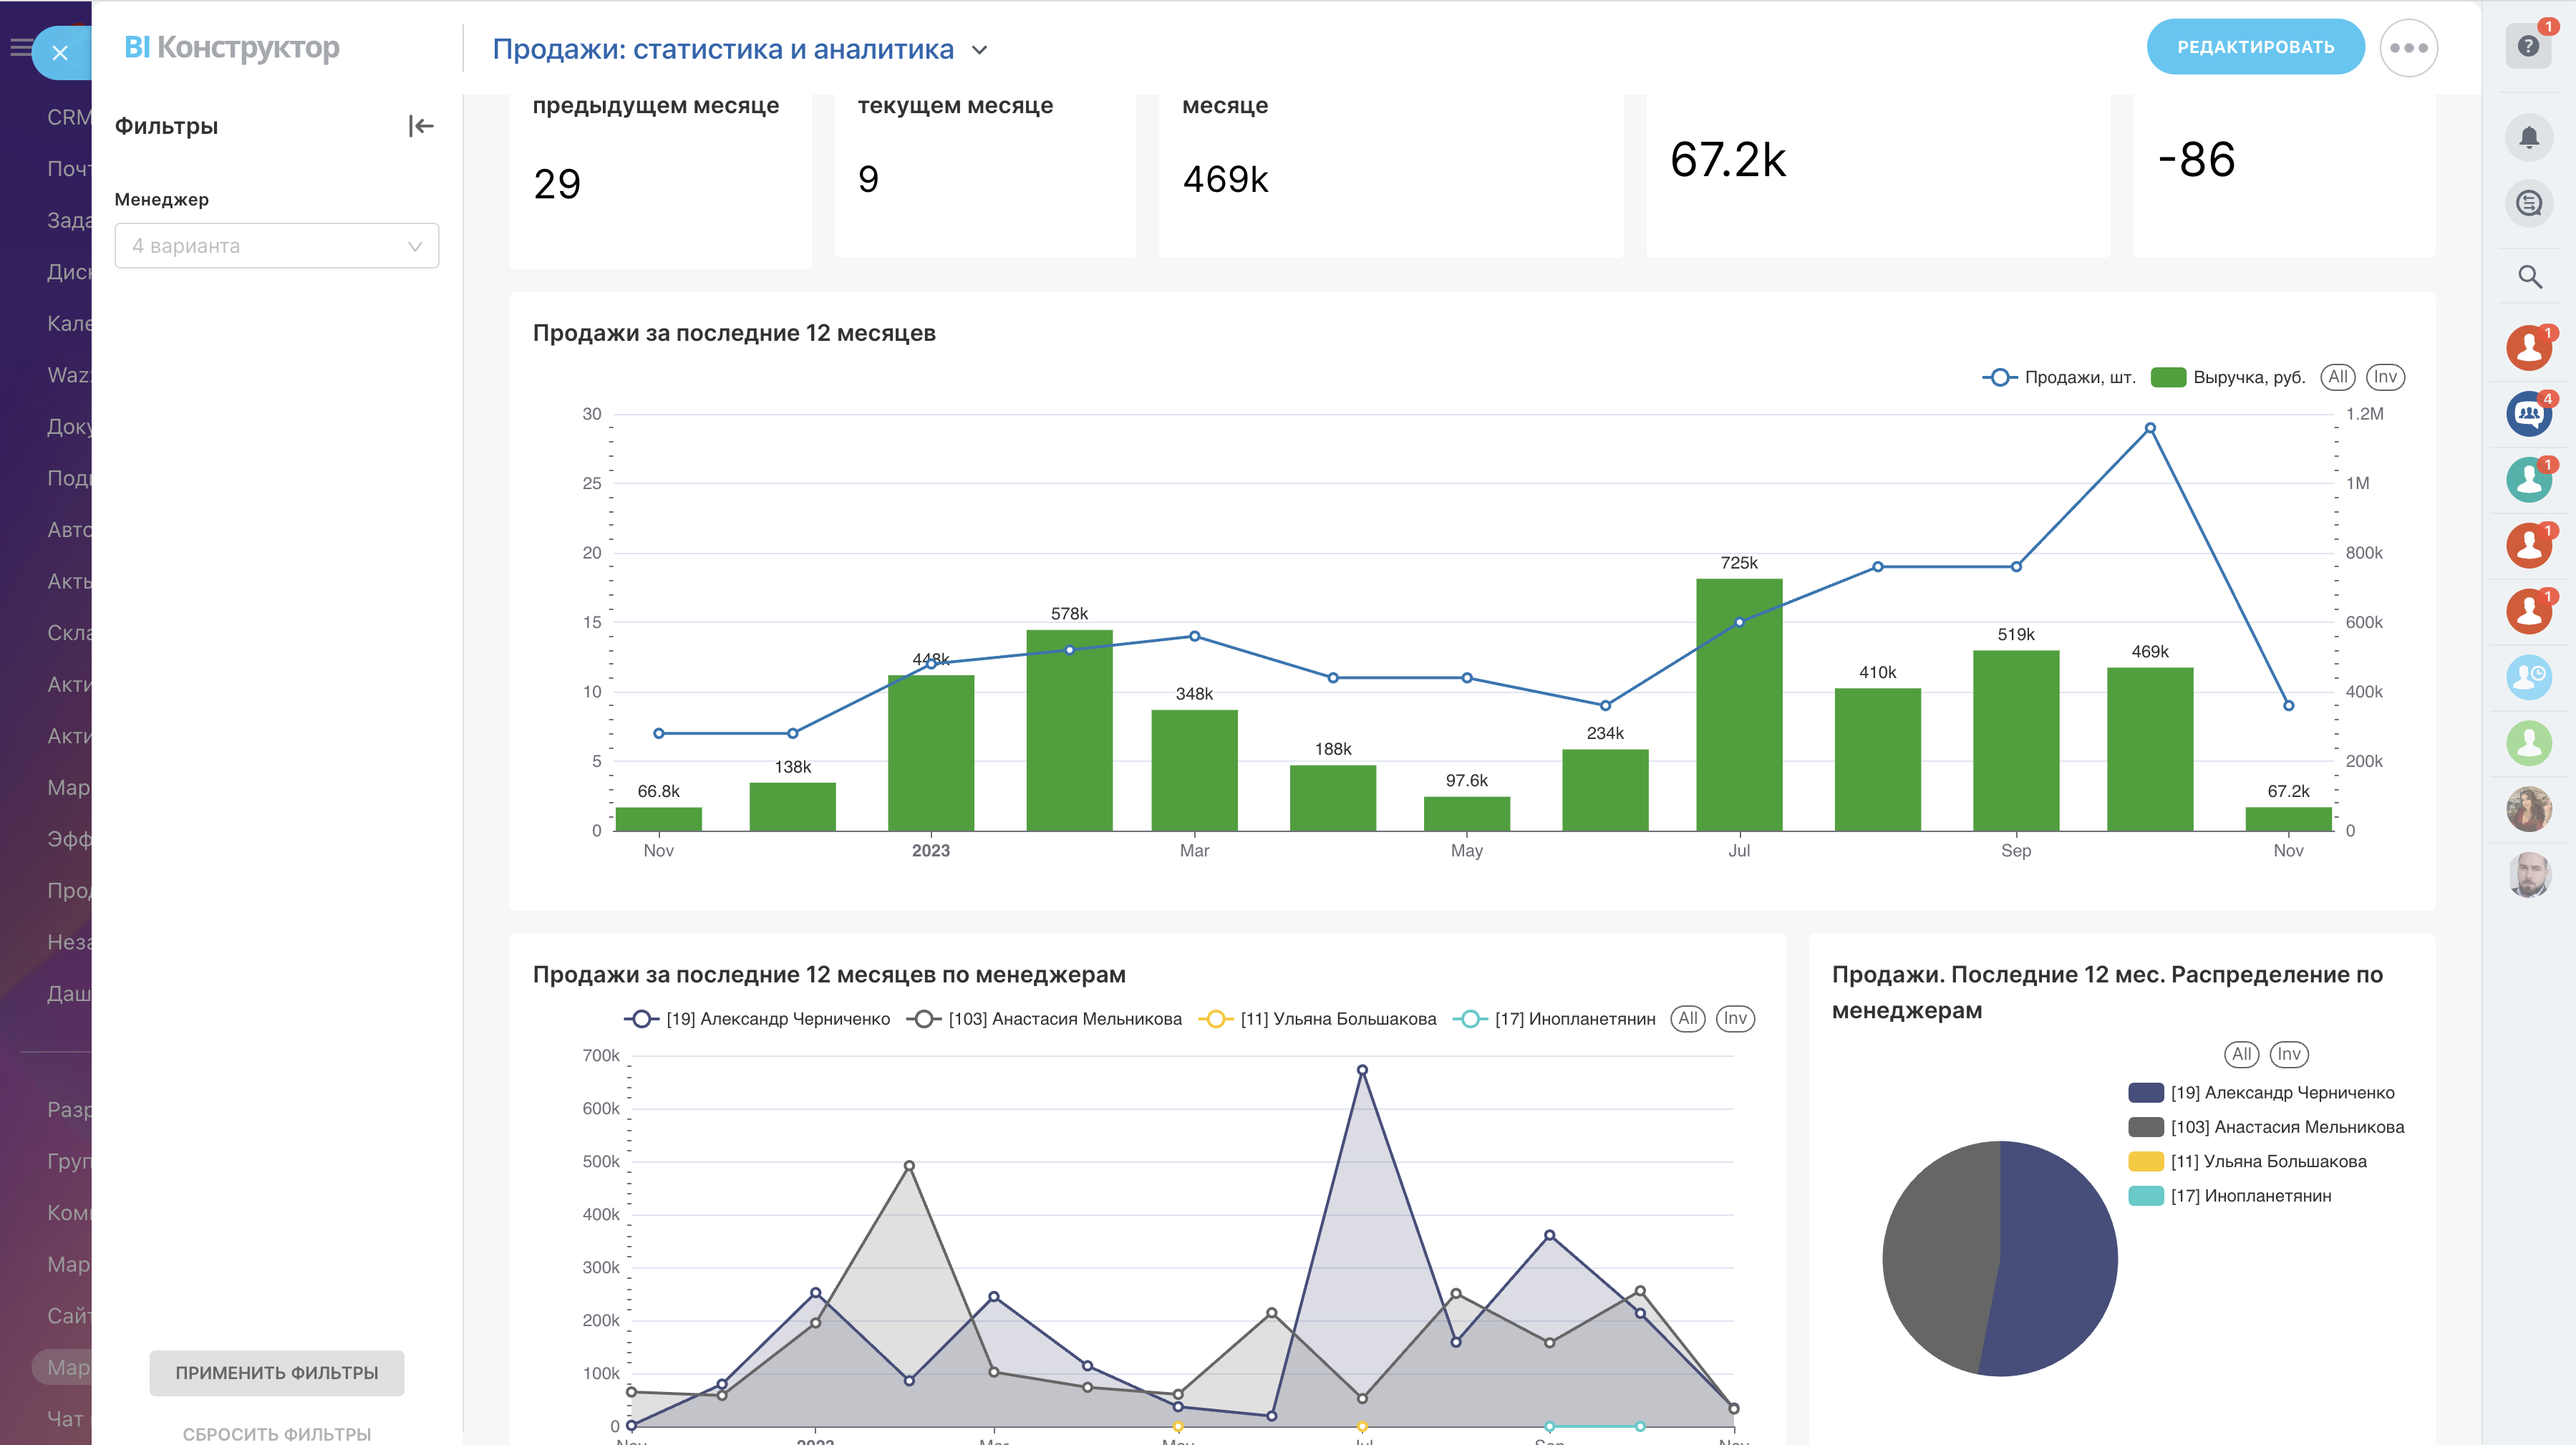Open the Менеджер filter dropdown

click(x=276, y=246)
